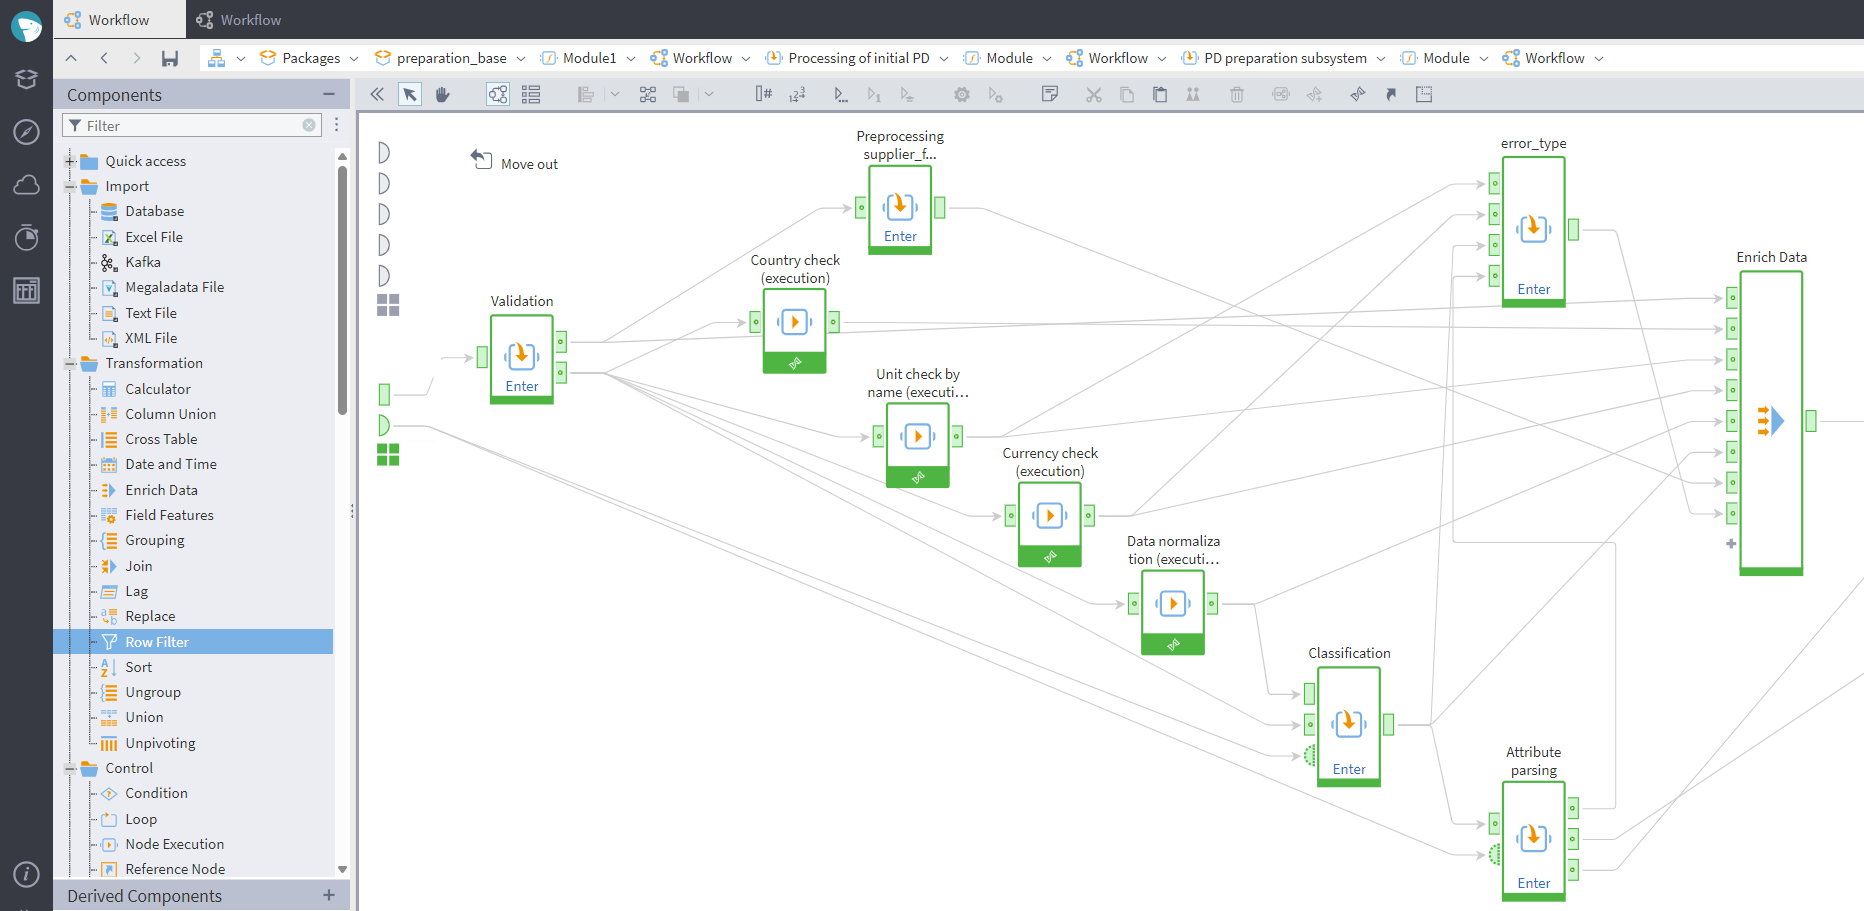Click the info icon at sidebar bottom

pos(26,873)
